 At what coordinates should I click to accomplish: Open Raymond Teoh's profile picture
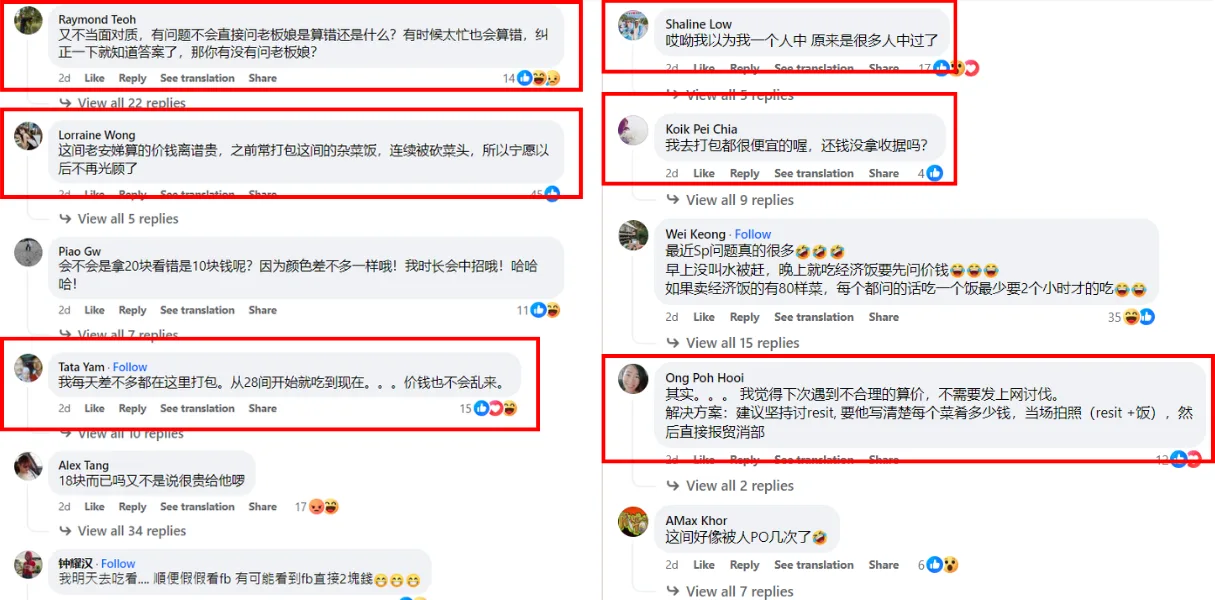(29, 22)
